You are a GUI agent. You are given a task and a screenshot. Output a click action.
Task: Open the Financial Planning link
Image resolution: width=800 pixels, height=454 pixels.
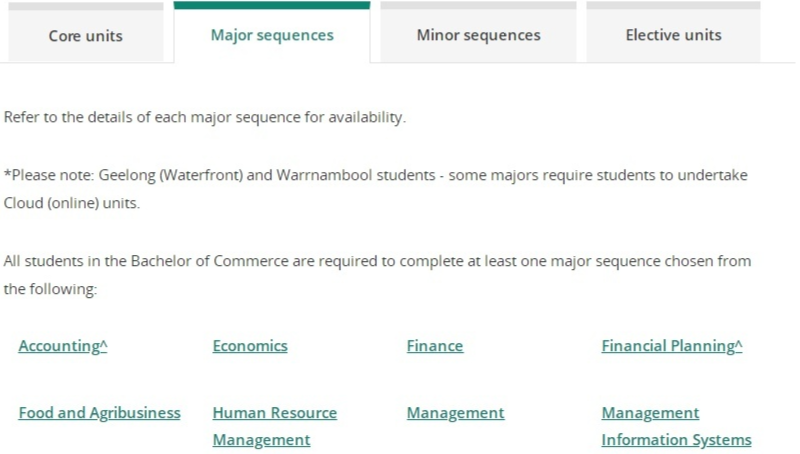[x=672, y=346]
